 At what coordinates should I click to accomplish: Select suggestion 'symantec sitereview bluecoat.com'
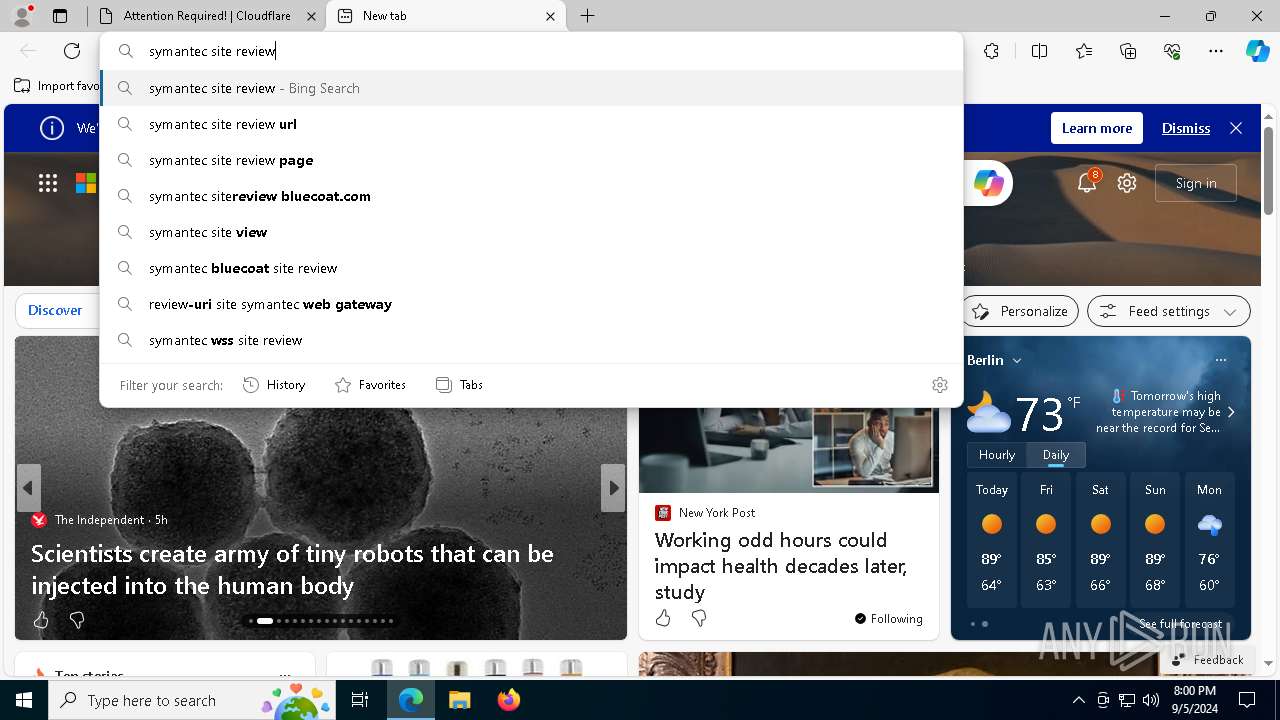531,196
